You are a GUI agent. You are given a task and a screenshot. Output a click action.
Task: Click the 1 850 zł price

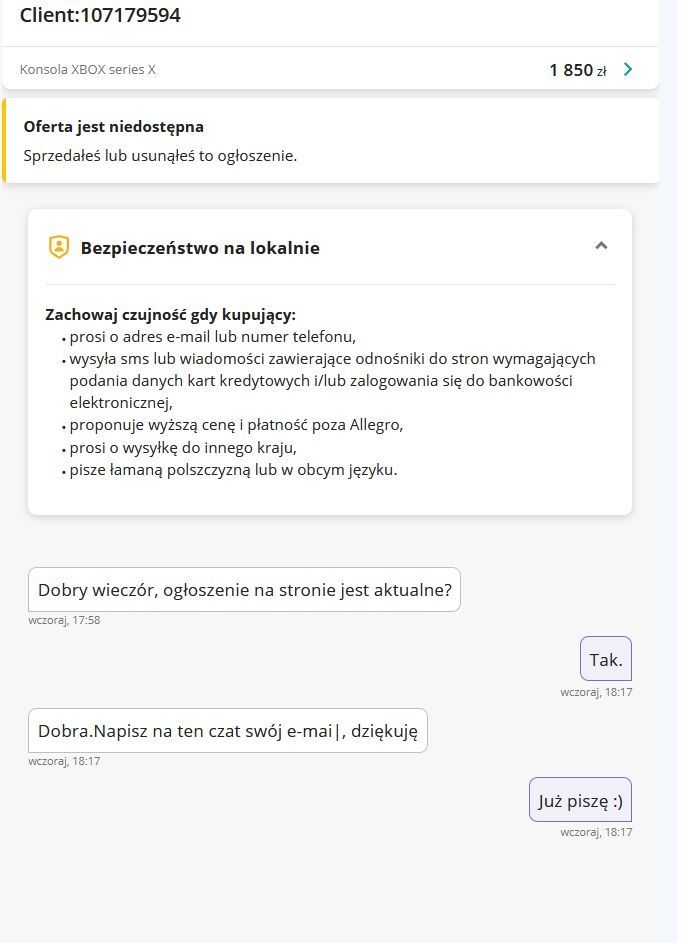click(x=577, y=70)
